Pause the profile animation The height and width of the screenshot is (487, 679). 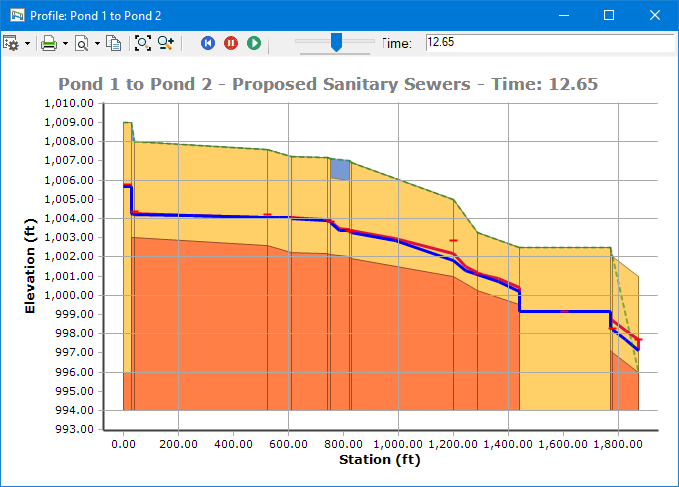point(231,43)
